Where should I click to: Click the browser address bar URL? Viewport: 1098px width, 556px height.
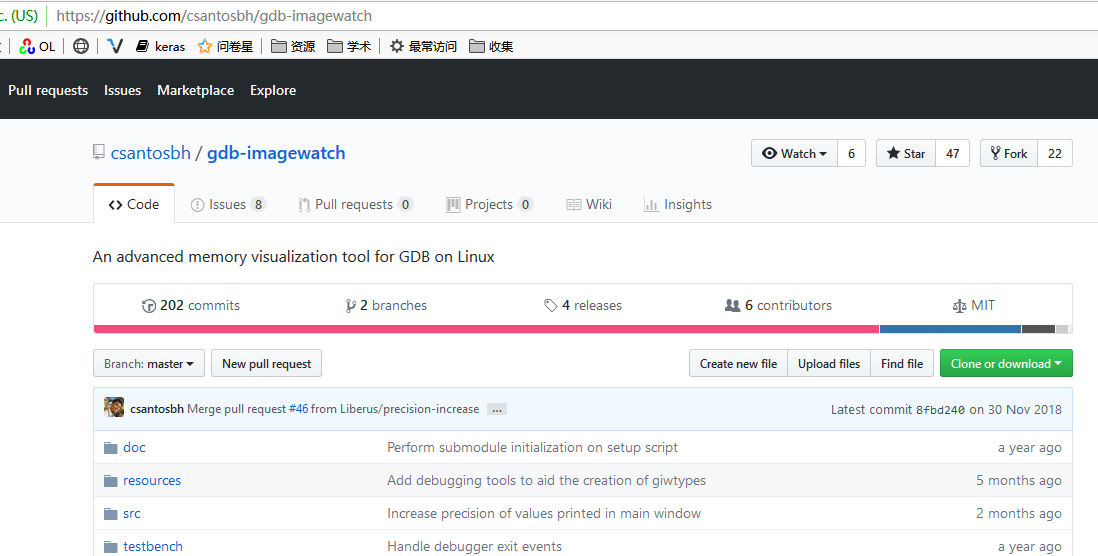point(214,16)
